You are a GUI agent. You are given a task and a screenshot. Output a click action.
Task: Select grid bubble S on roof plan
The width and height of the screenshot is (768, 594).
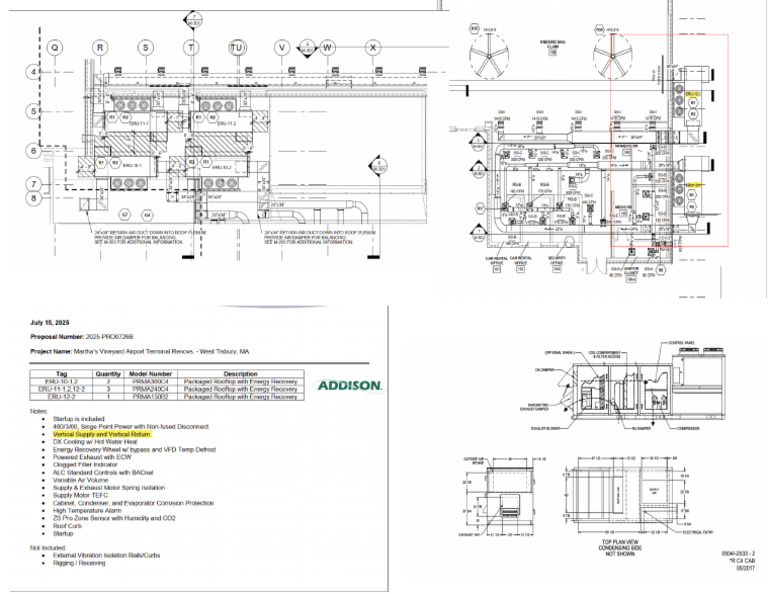(145, 48)
